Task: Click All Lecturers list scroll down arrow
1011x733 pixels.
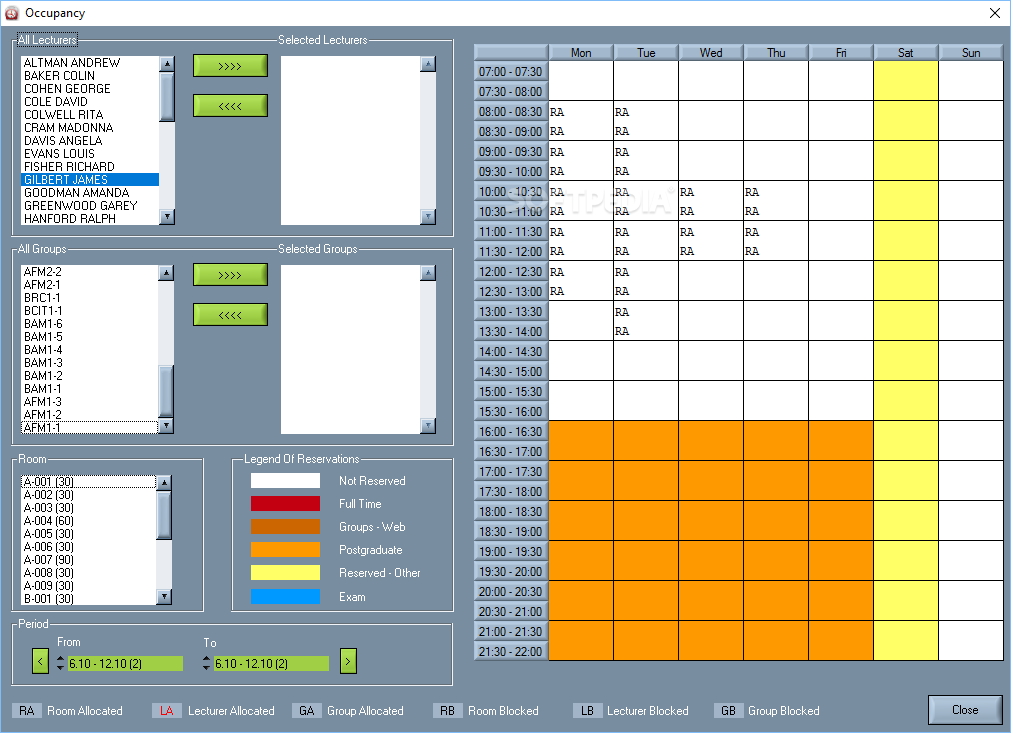Action: (167, 217)
